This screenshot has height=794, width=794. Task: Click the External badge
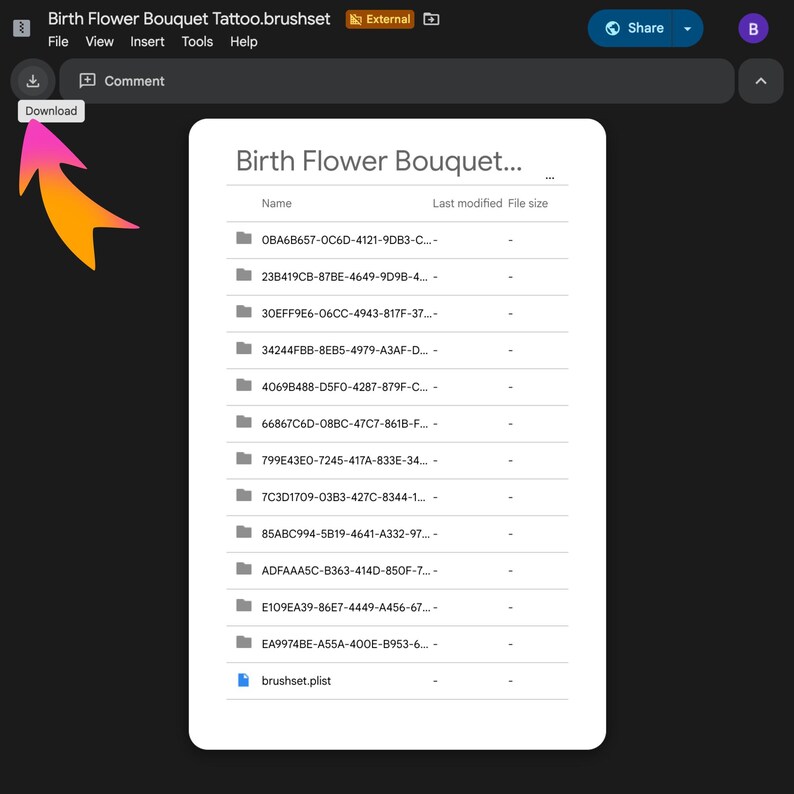380,19
